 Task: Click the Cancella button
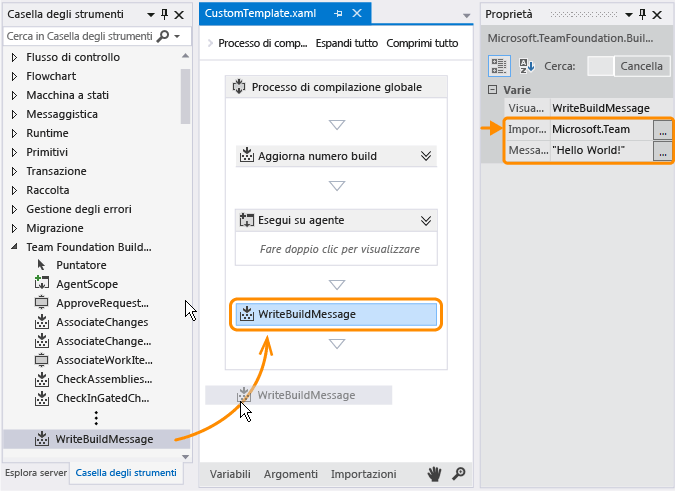click(x=641, y=66)
